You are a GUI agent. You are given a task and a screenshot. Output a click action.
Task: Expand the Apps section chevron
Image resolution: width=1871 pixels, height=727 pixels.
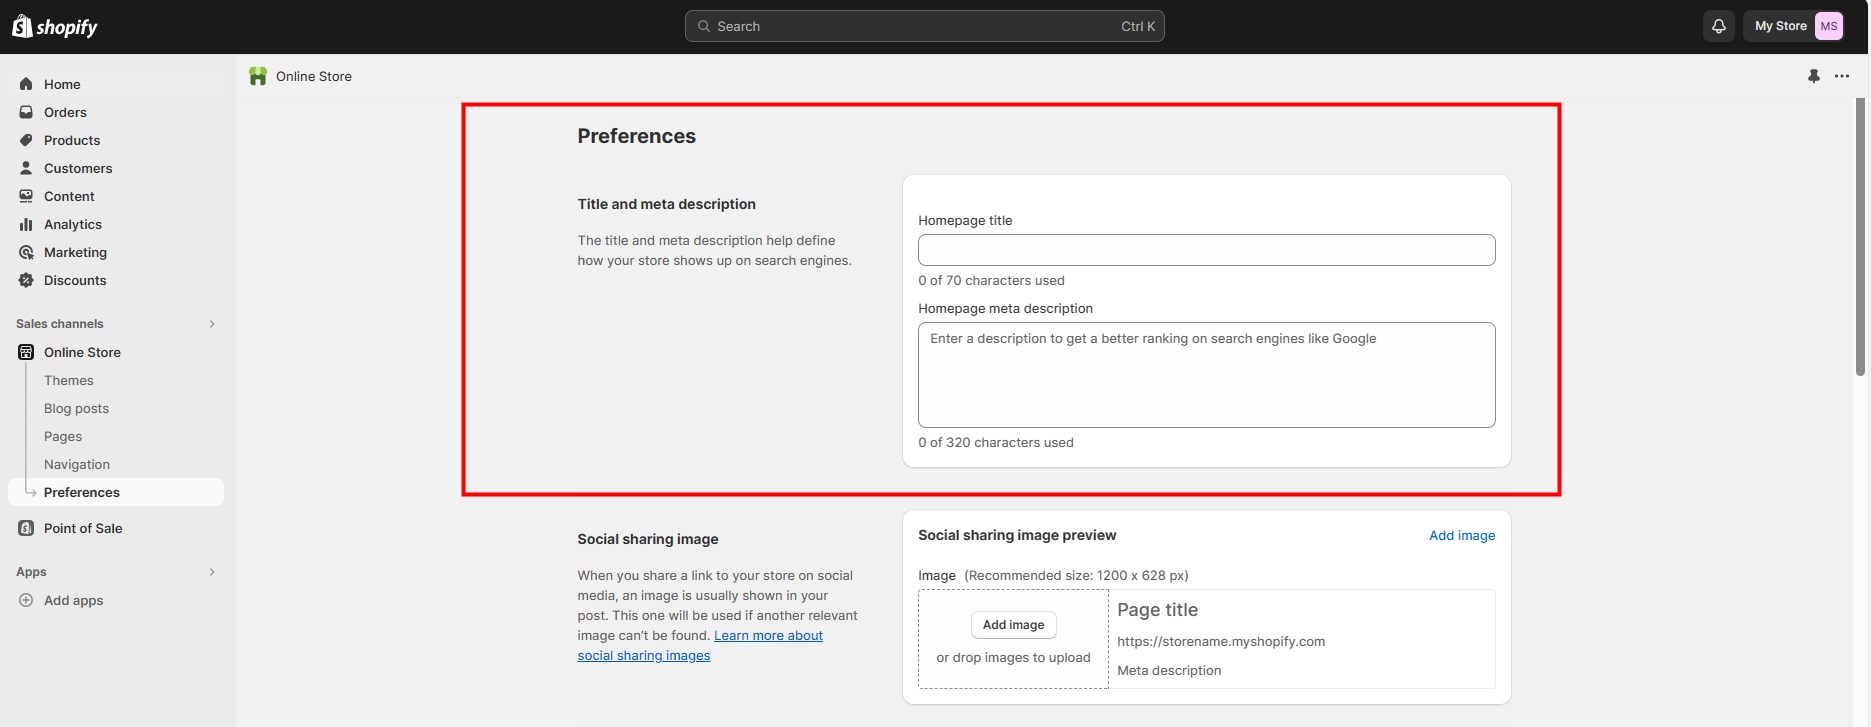coord(212,572)
